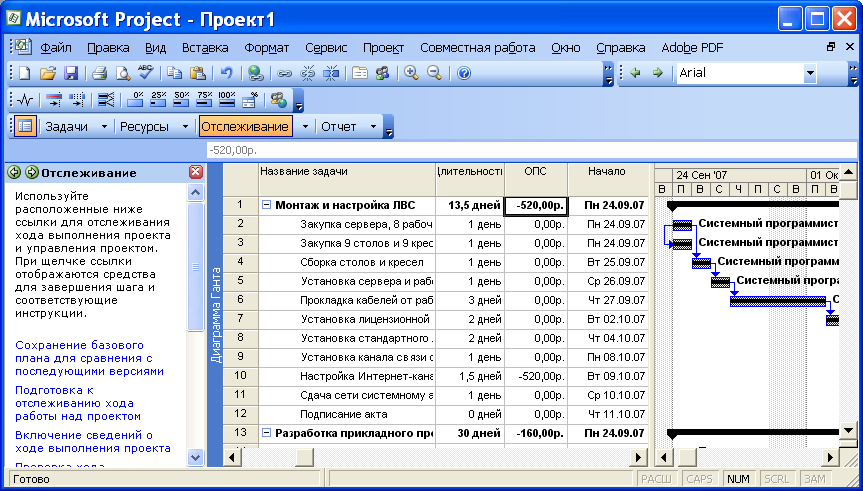Screen dimensions: 863x491
Task: Open the Правка menu
Action: [108, 48]
